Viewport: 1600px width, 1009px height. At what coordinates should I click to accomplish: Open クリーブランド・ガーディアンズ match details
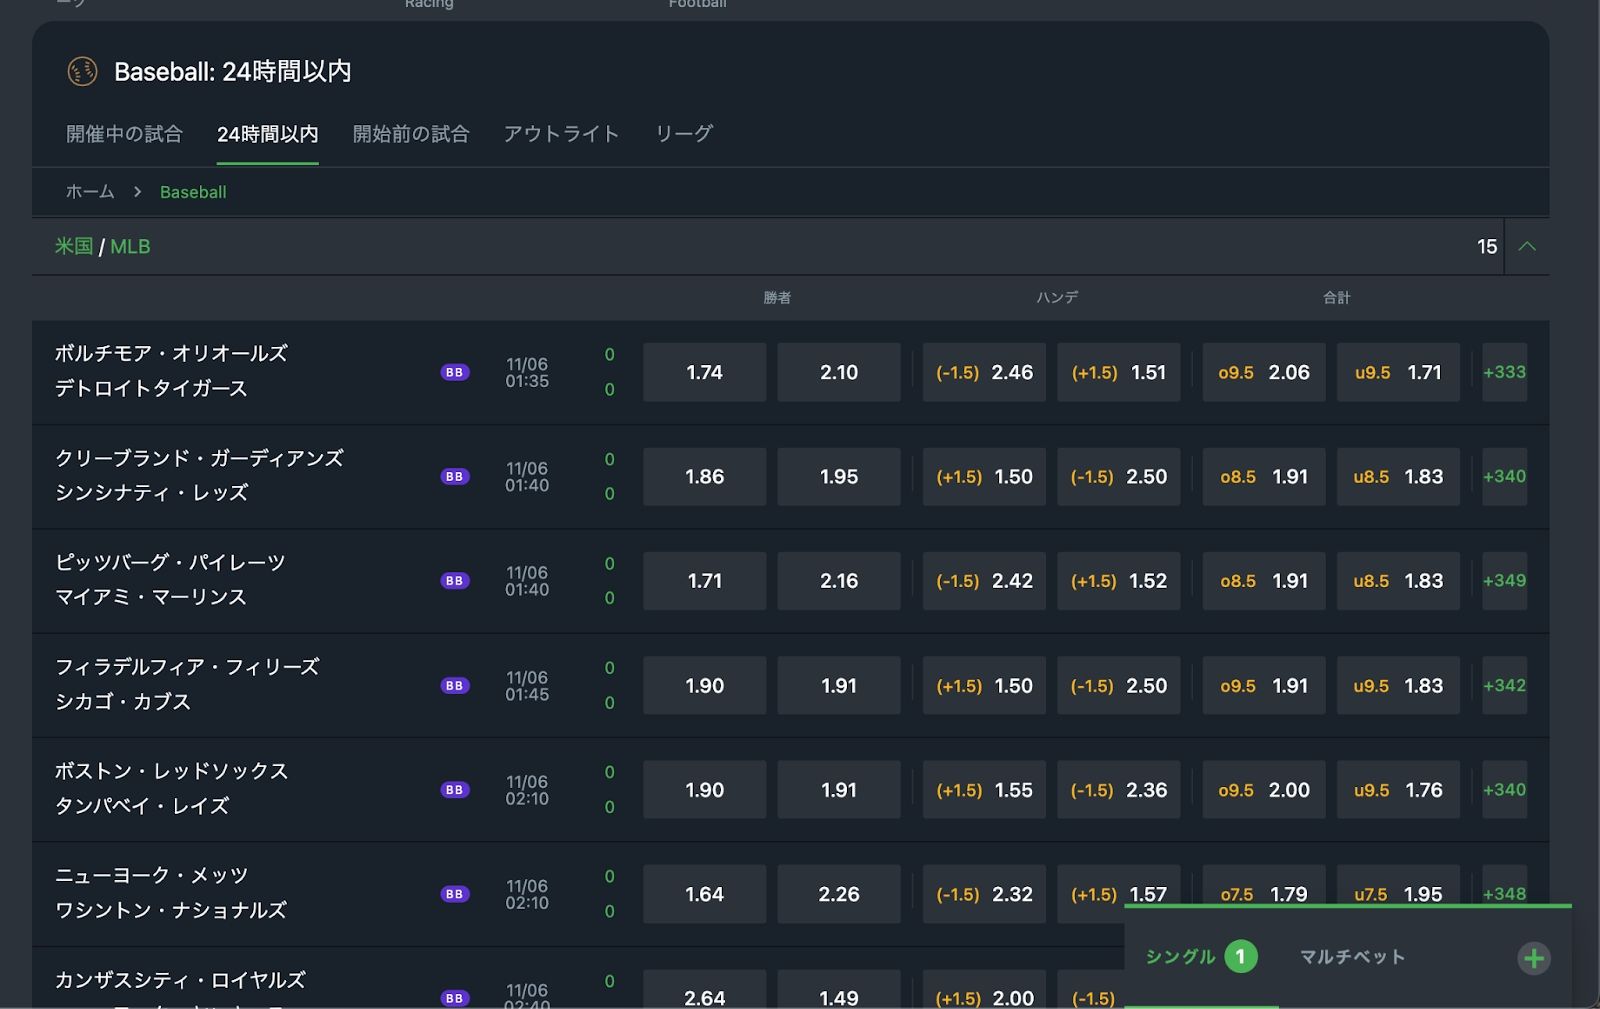(x=199, y=458)
